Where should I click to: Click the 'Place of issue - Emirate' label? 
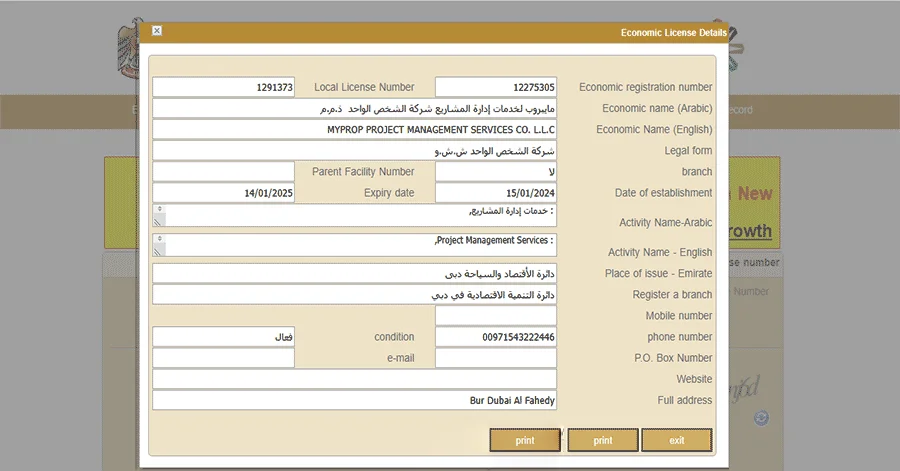click(x=658, y=274)
